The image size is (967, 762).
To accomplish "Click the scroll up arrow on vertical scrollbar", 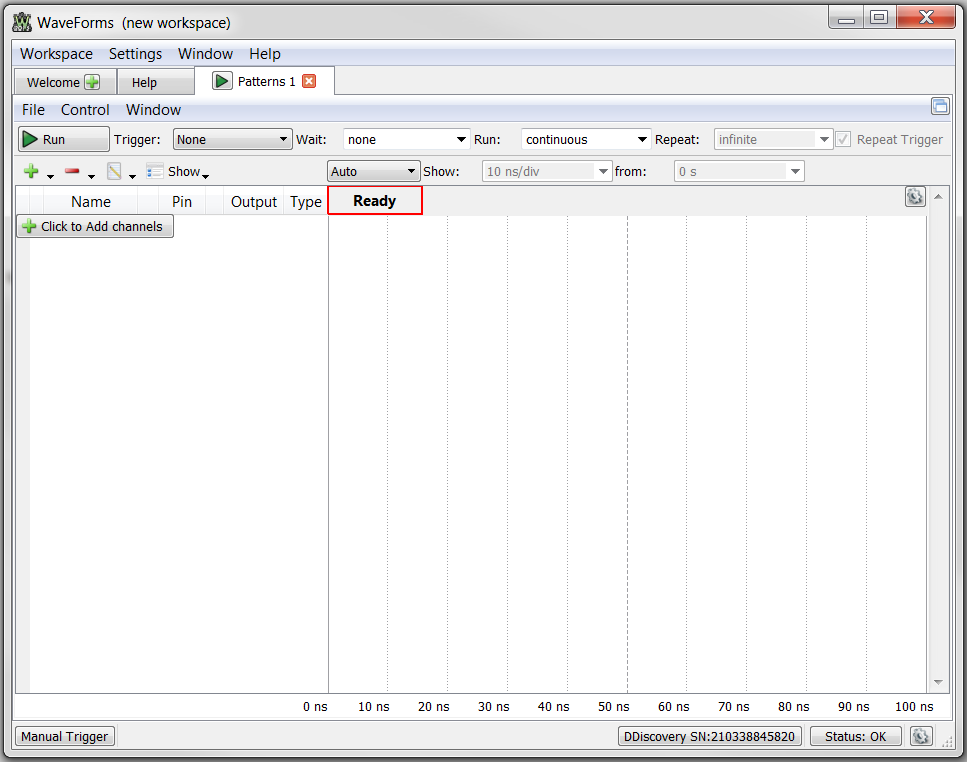I will click(x=938, y=197).
